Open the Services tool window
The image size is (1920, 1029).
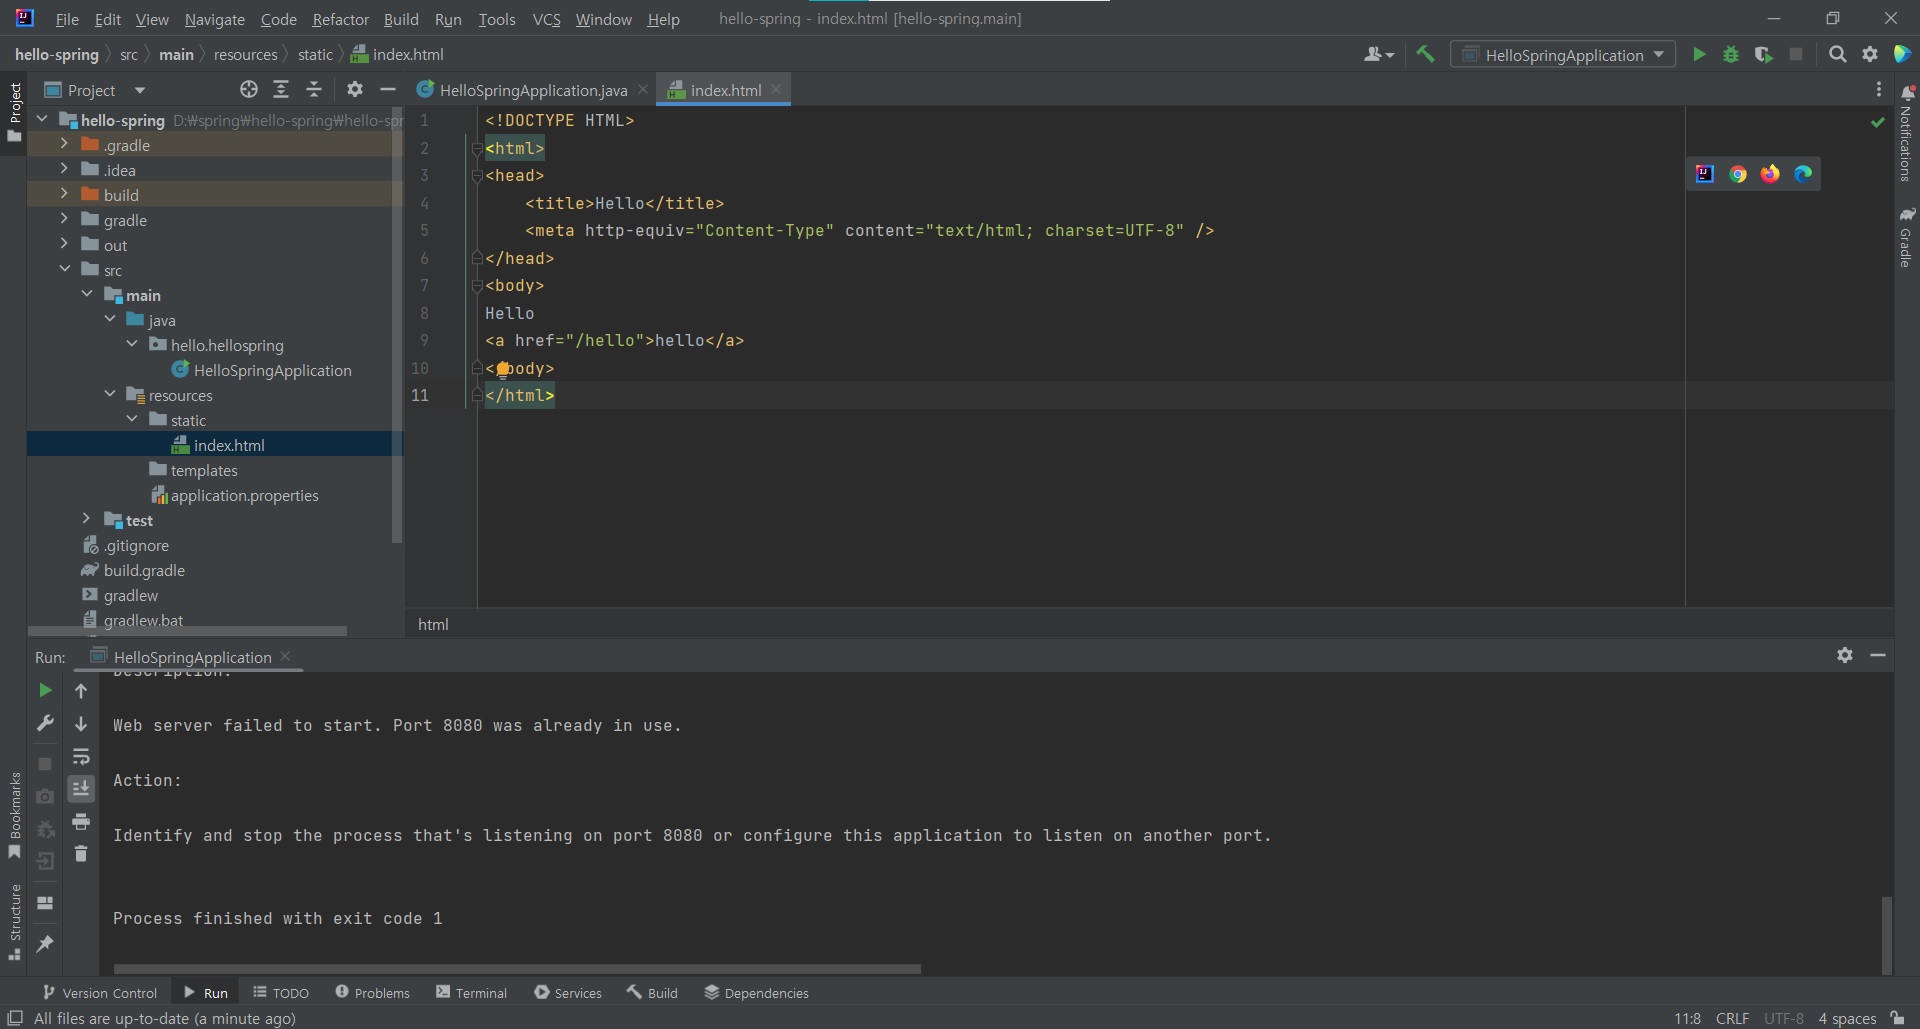tap(567, 992)
